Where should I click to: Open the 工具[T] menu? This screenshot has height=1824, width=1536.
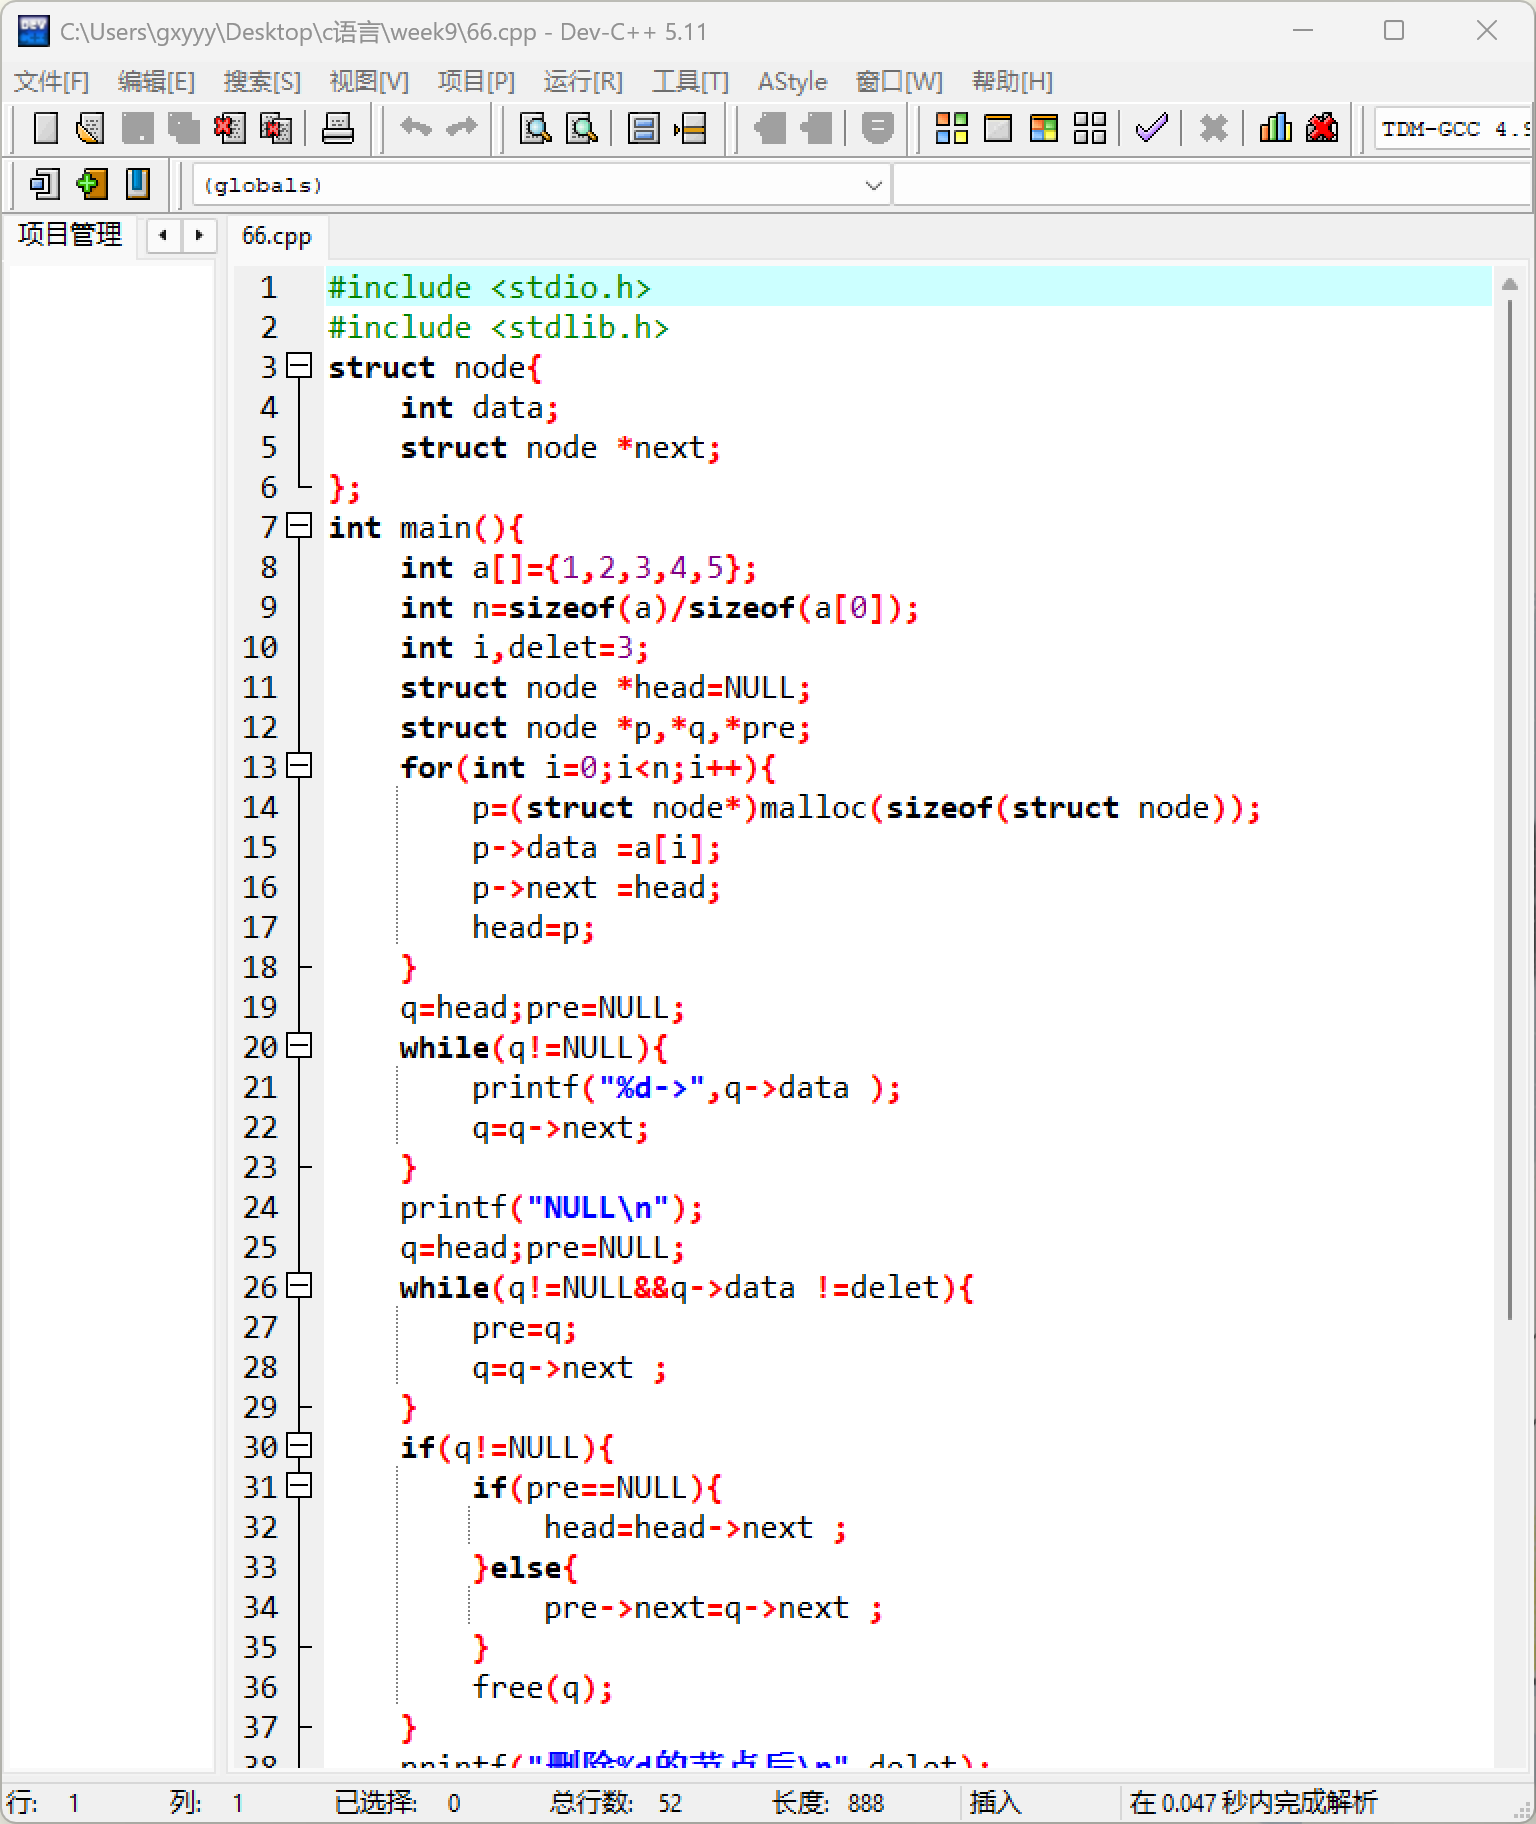pos(690,81)
